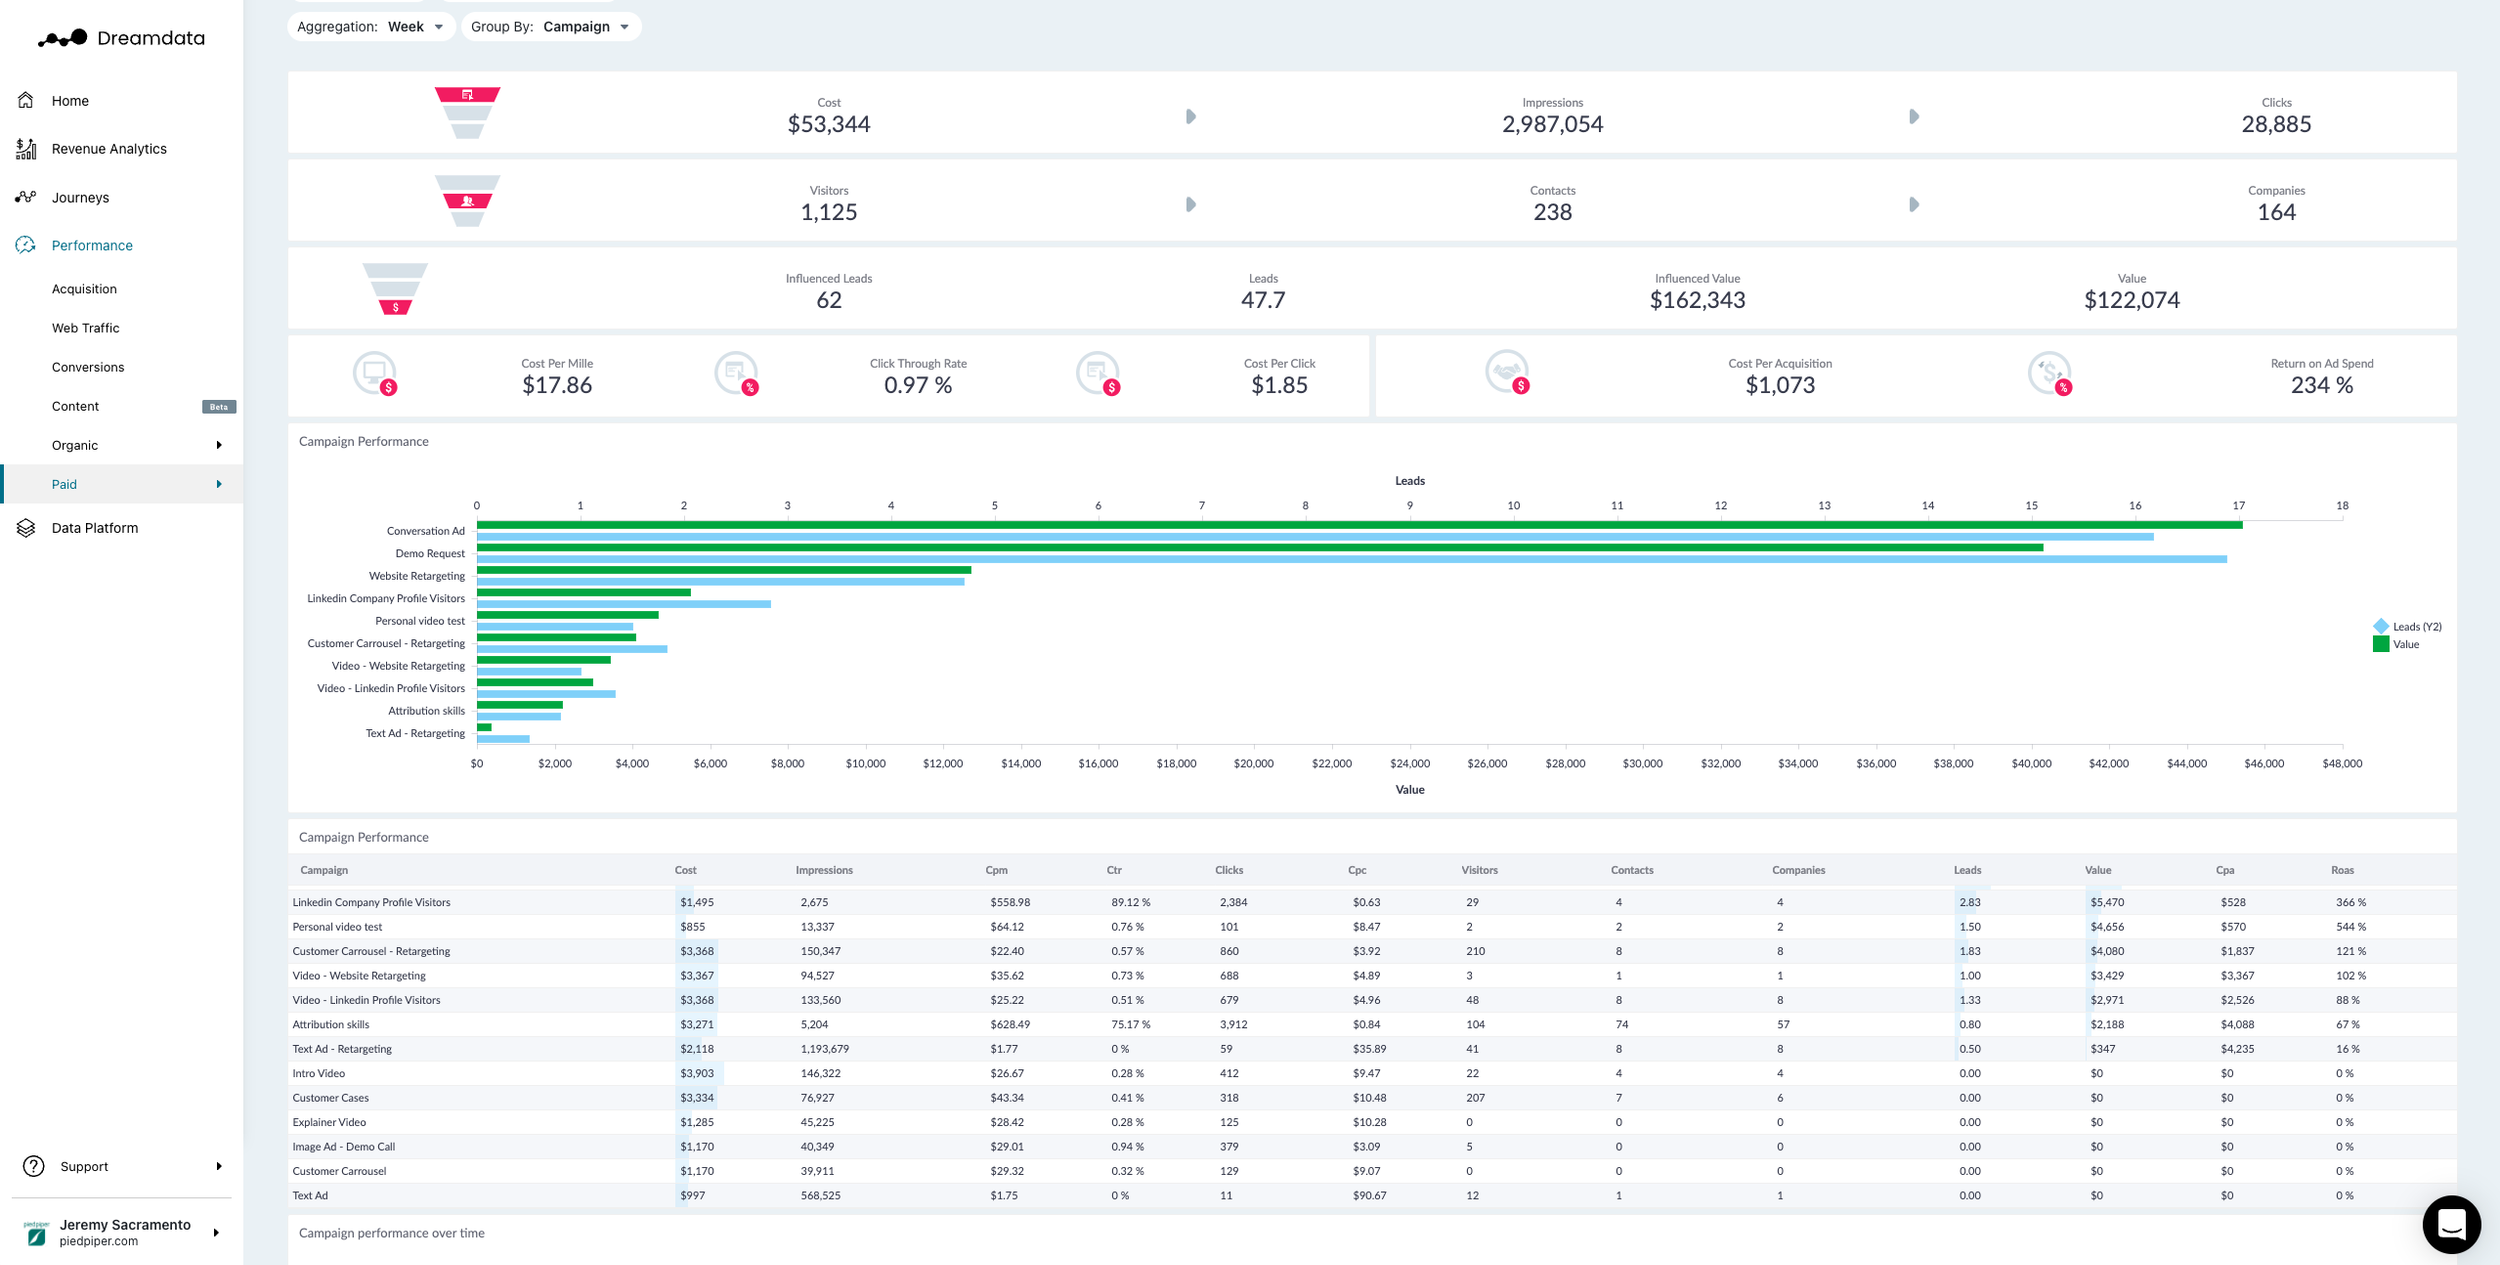Toggle Leads (Y2) legend series
Image resolution: width=2500 pixels, height=1265 pixels.
pyautogui.click(x=2407, y=627)
